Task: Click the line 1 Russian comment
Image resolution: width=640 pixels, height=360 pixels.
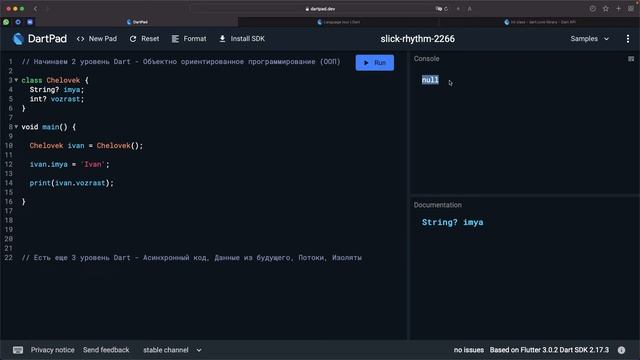Action: 181,62
